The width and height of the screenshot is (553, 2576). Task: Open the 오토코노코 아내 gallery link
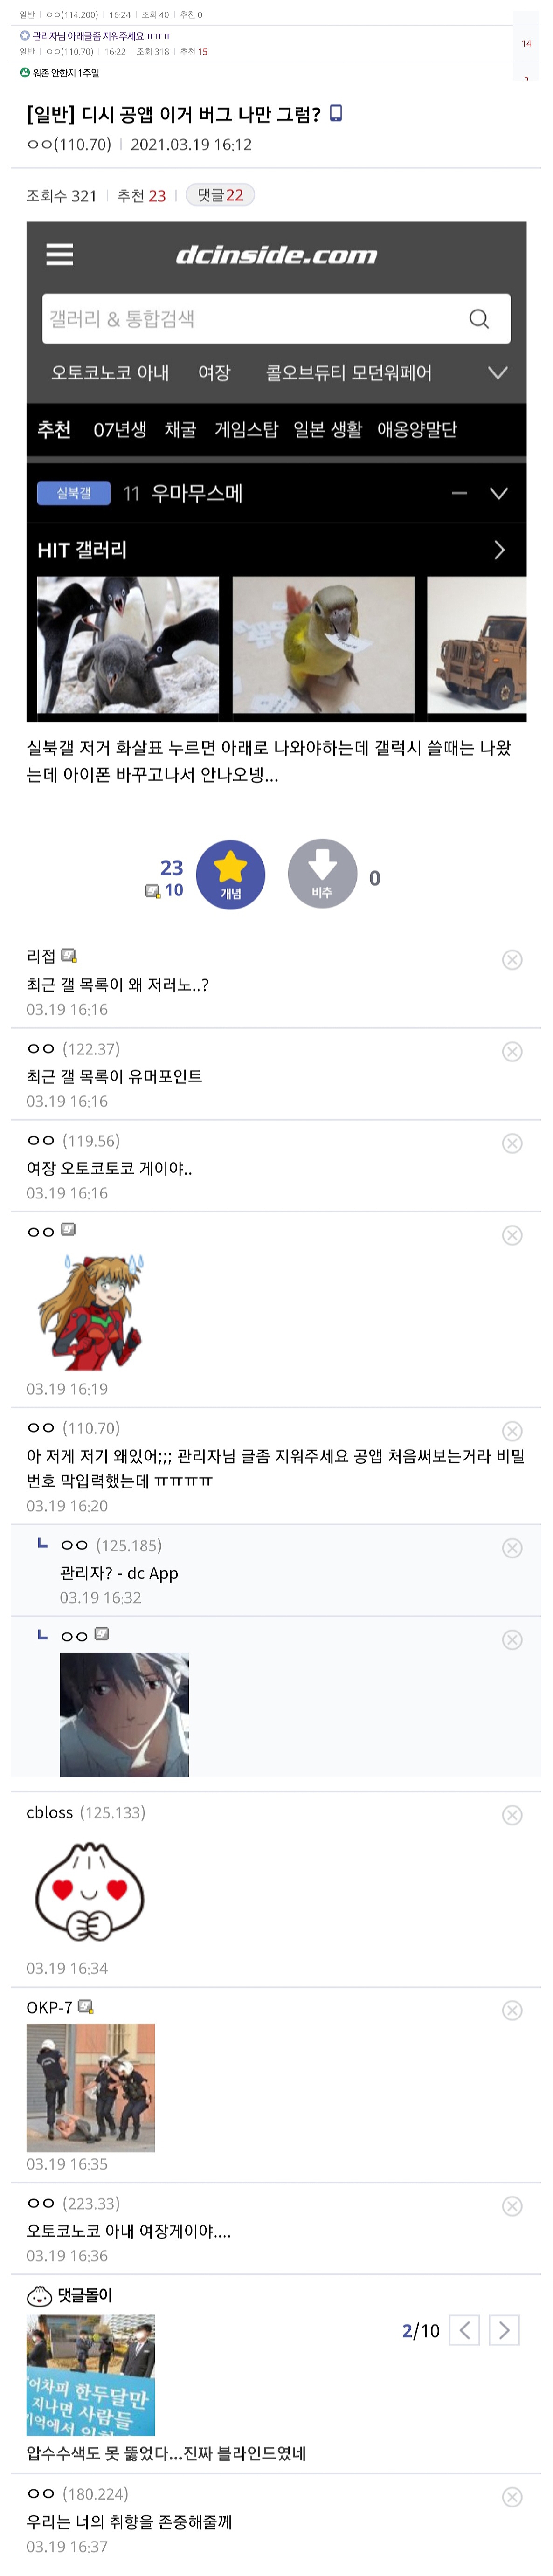click(110, 373)
